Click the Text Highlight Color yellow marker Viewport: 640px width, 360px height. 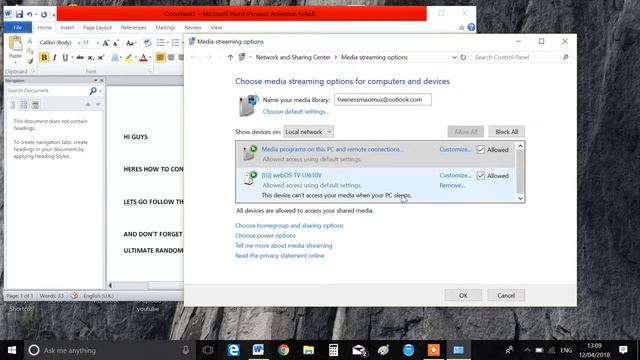(x=129, y=58)
